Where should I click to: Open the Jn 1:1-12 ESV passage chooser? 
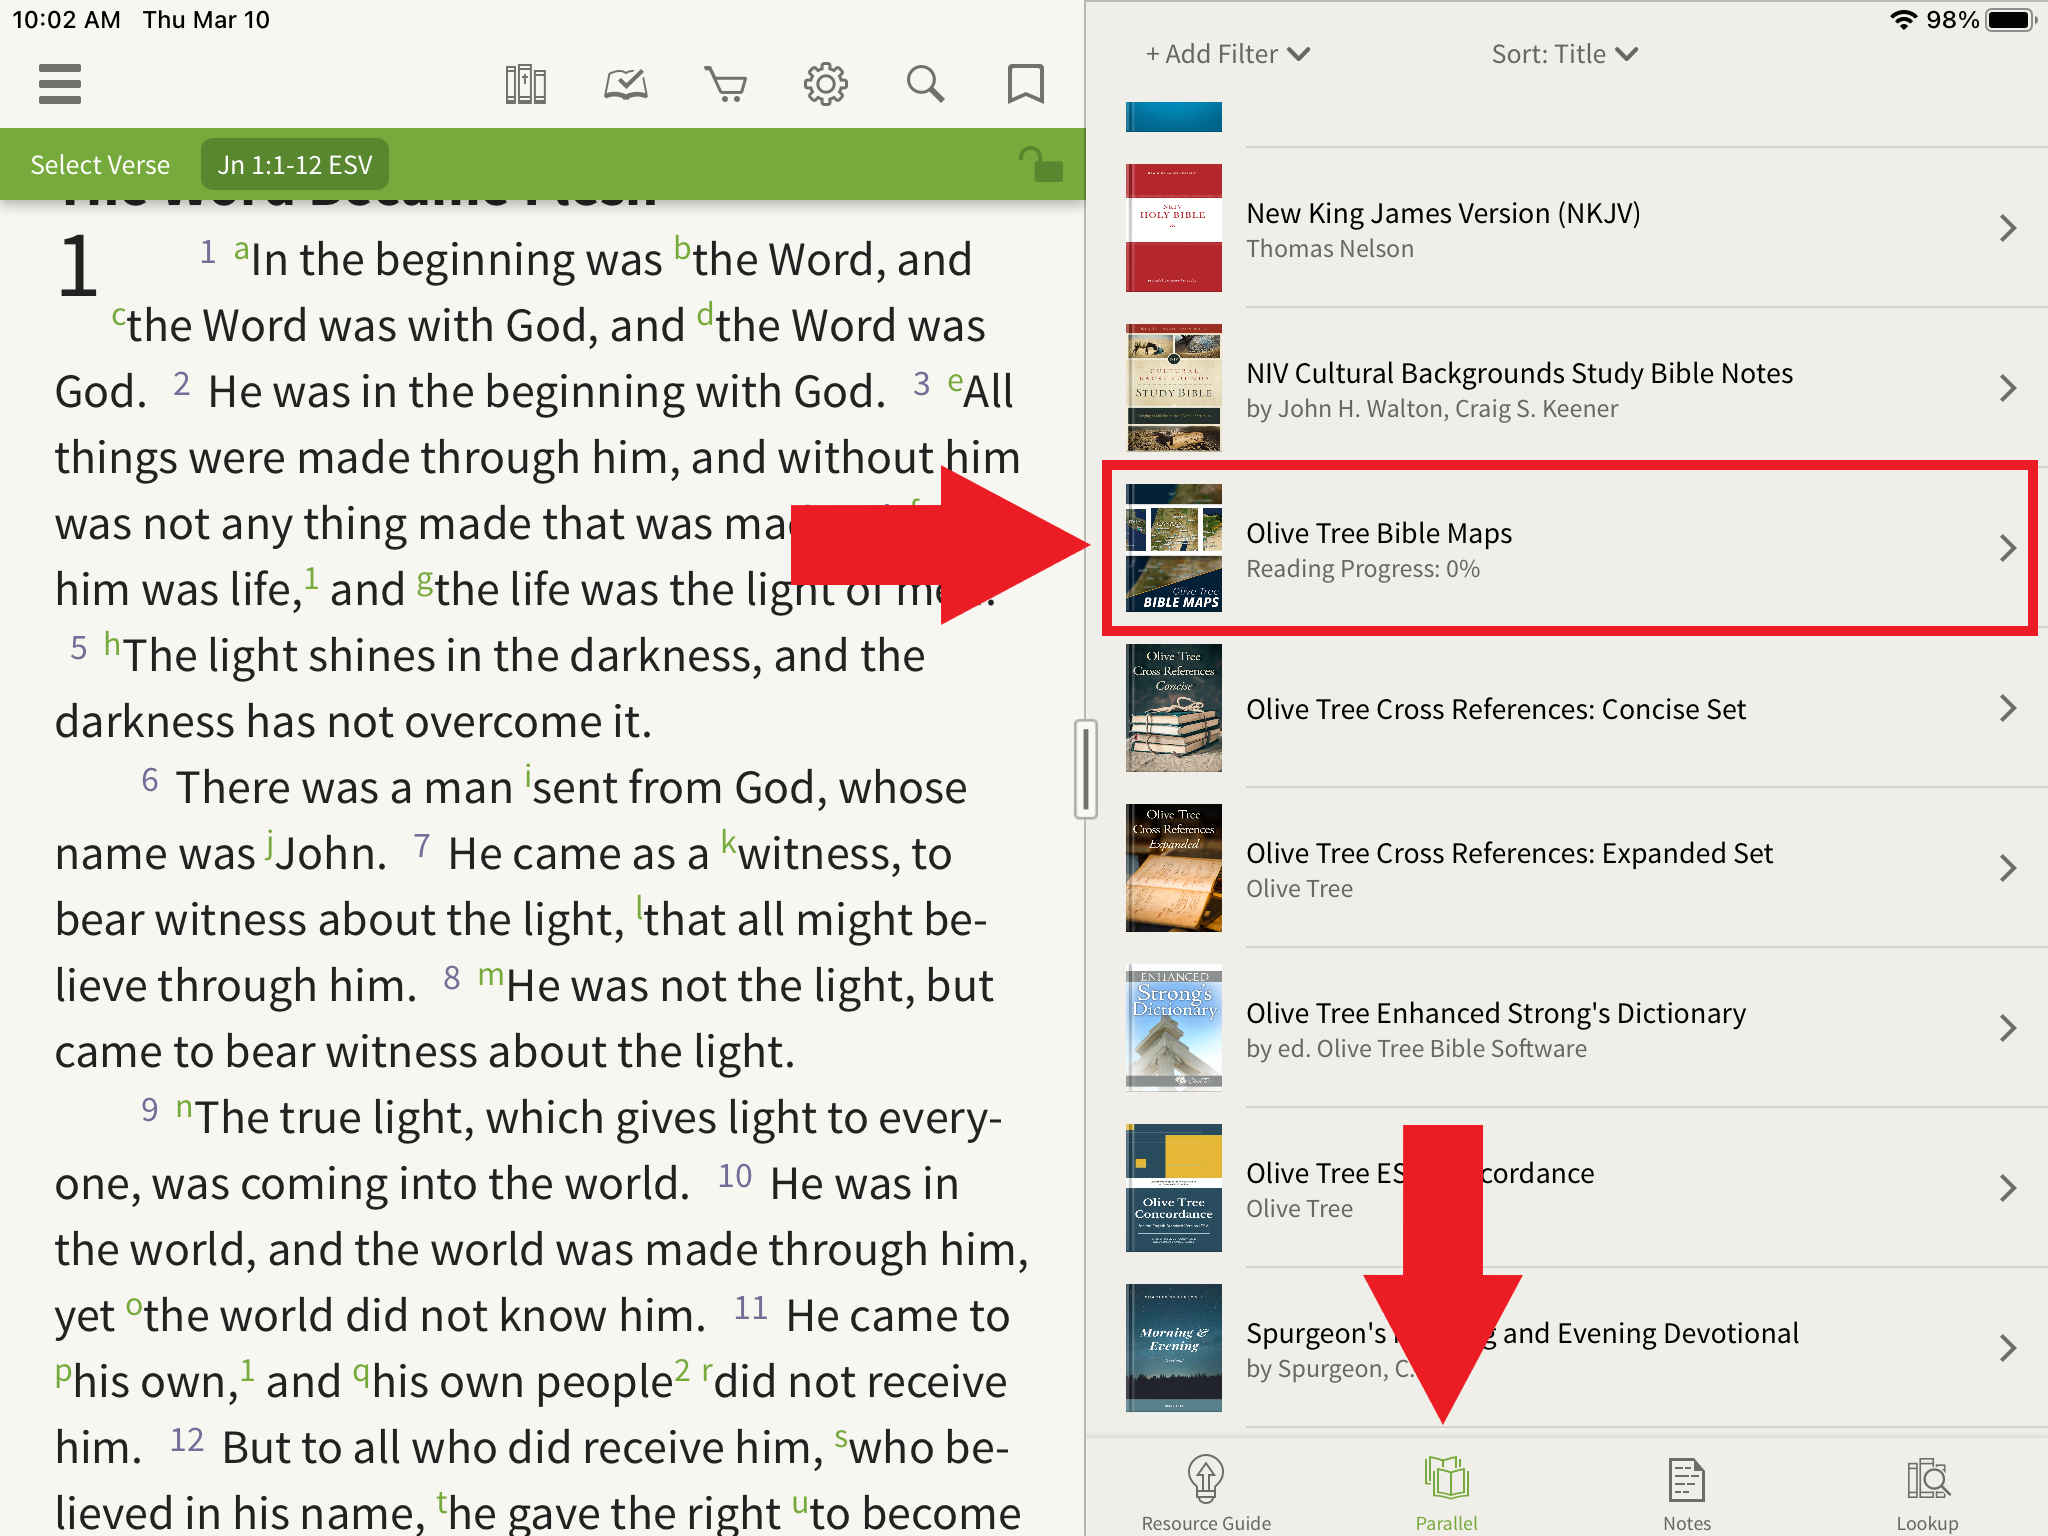click(295, 164)
